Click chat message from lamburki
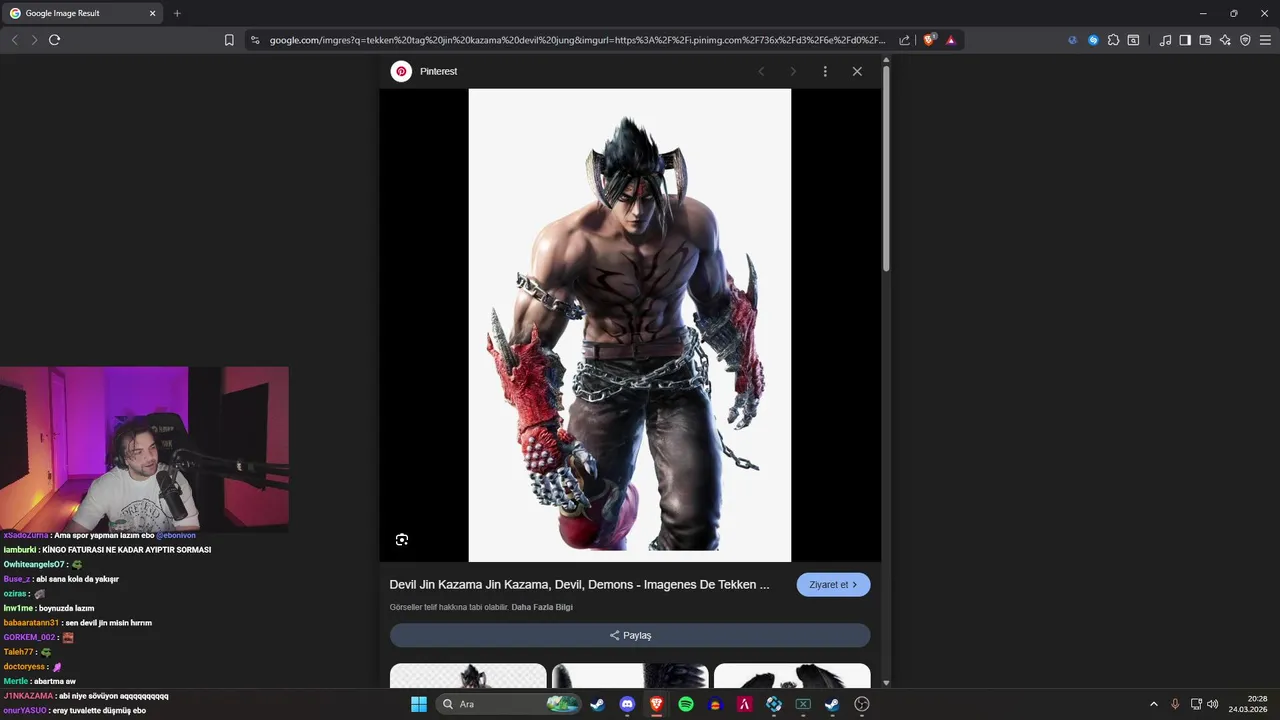This screenshot has height=720, width=1280. tap(107, 550)
